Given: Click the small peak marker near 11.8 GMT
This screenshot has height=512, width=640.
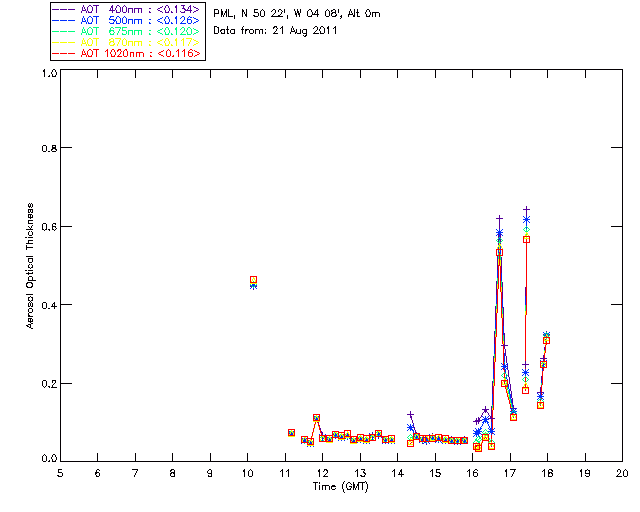Looking at the screenshot, I should tap(316, 418).
